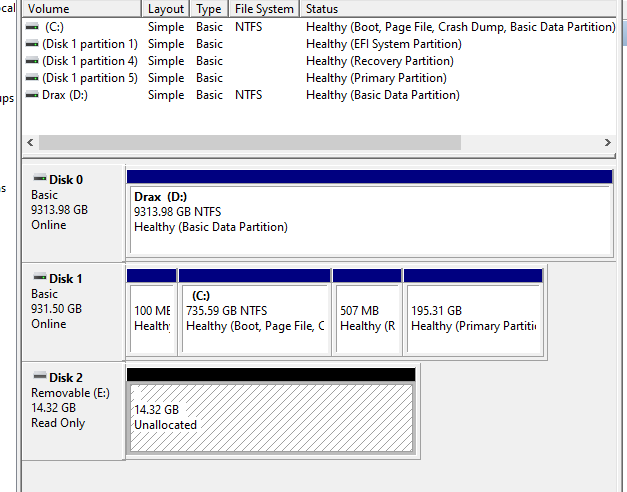Select the 195.31 GB Primary Partition block

(x=473, y=312)
